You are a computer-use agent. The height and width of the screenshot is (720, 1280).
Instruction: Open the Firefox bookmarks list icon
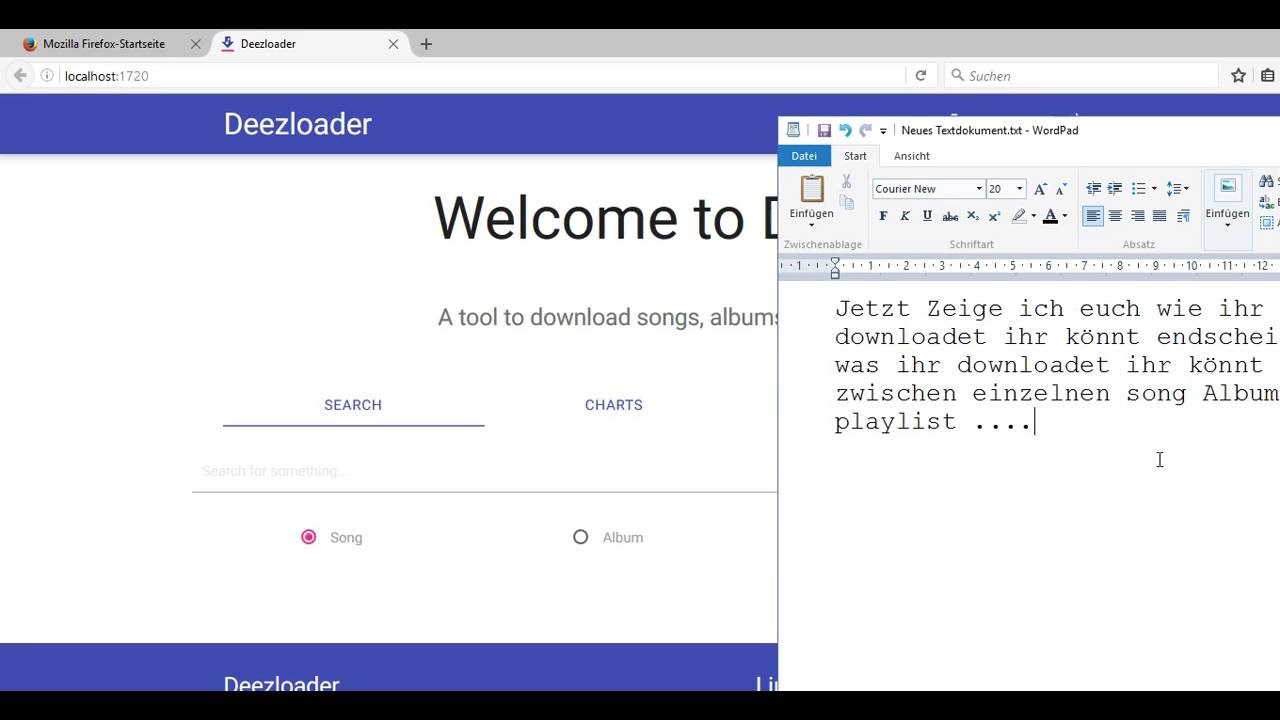1268,75
